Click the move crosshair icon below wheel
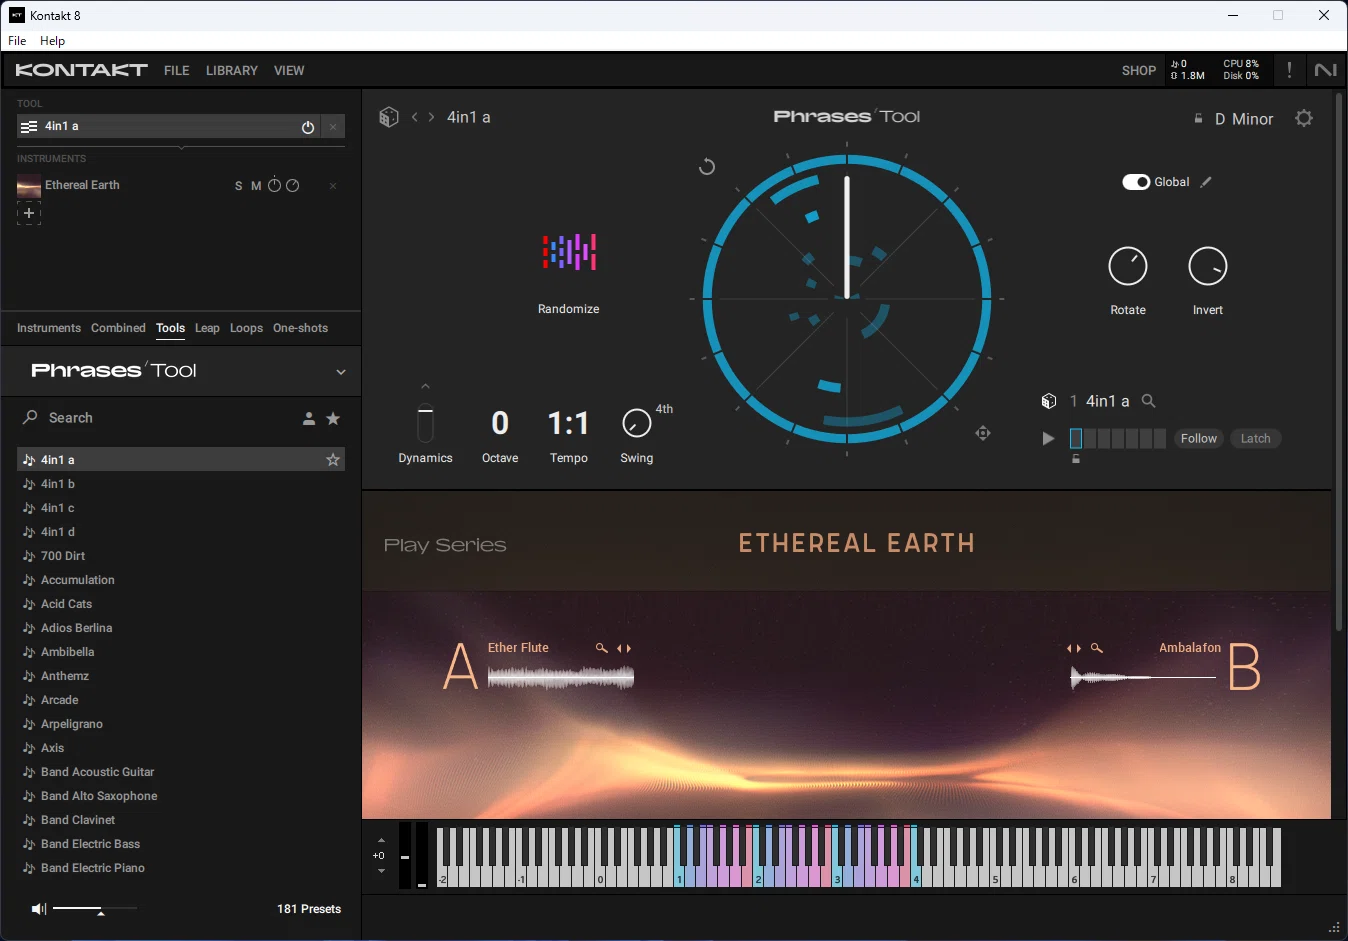1348x941 pixels. pyautogui.click(x=983, y=433)
